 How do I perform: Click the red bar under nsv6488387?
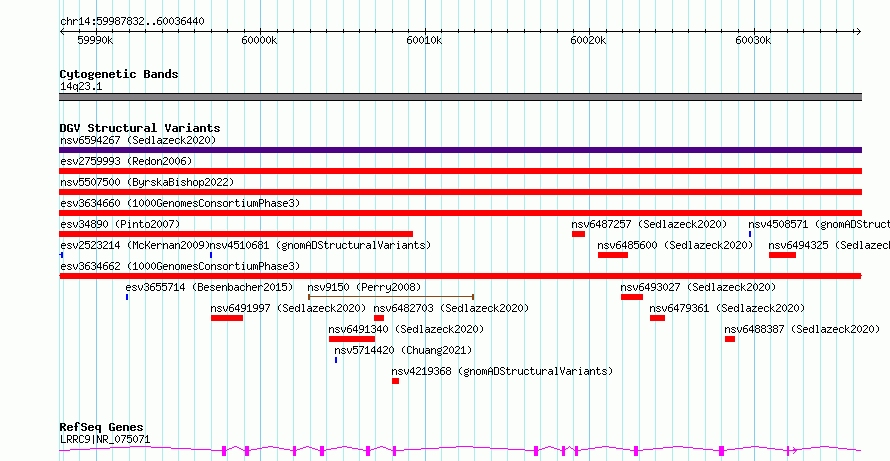coord(730,339)
